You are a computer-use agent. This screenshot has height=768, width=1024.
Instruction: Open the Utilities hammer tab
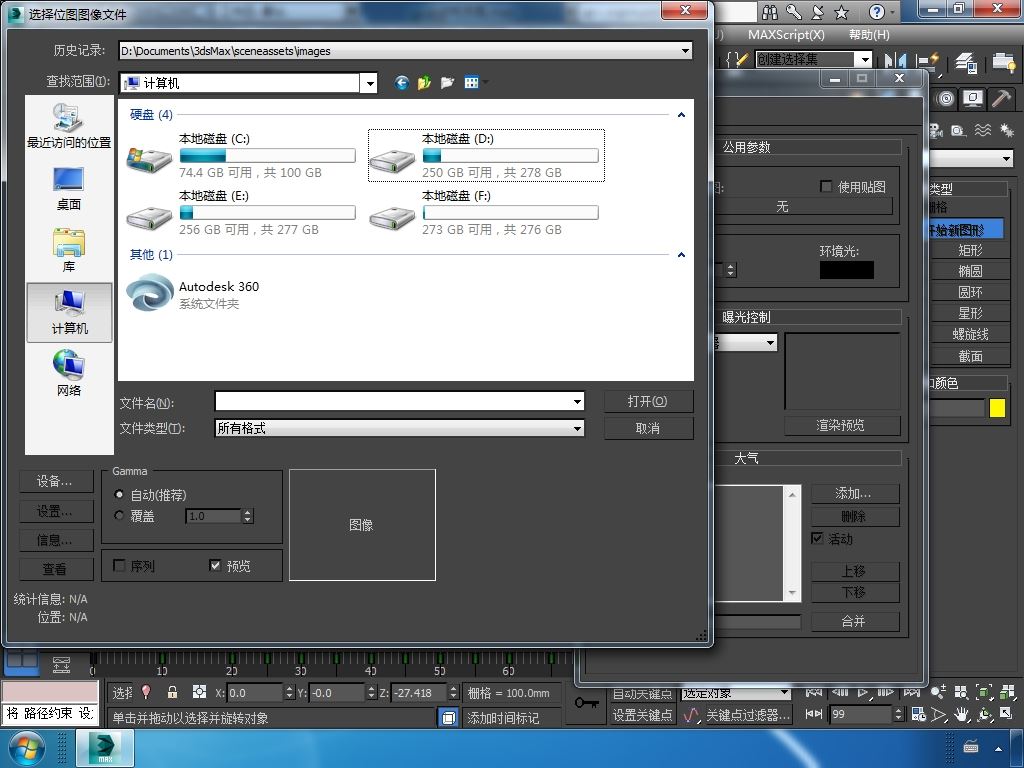[1000, 99]
